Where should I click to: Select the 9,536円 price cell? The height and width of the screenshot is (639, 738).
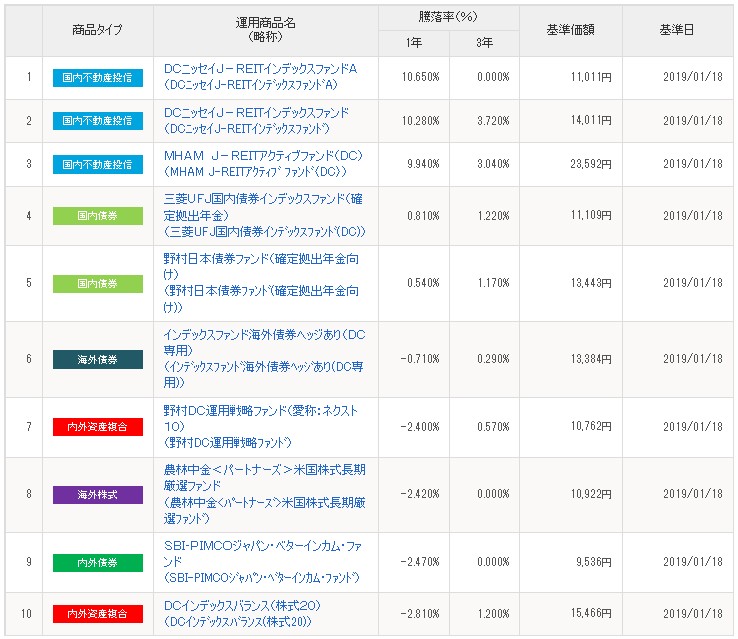(571, 562)
